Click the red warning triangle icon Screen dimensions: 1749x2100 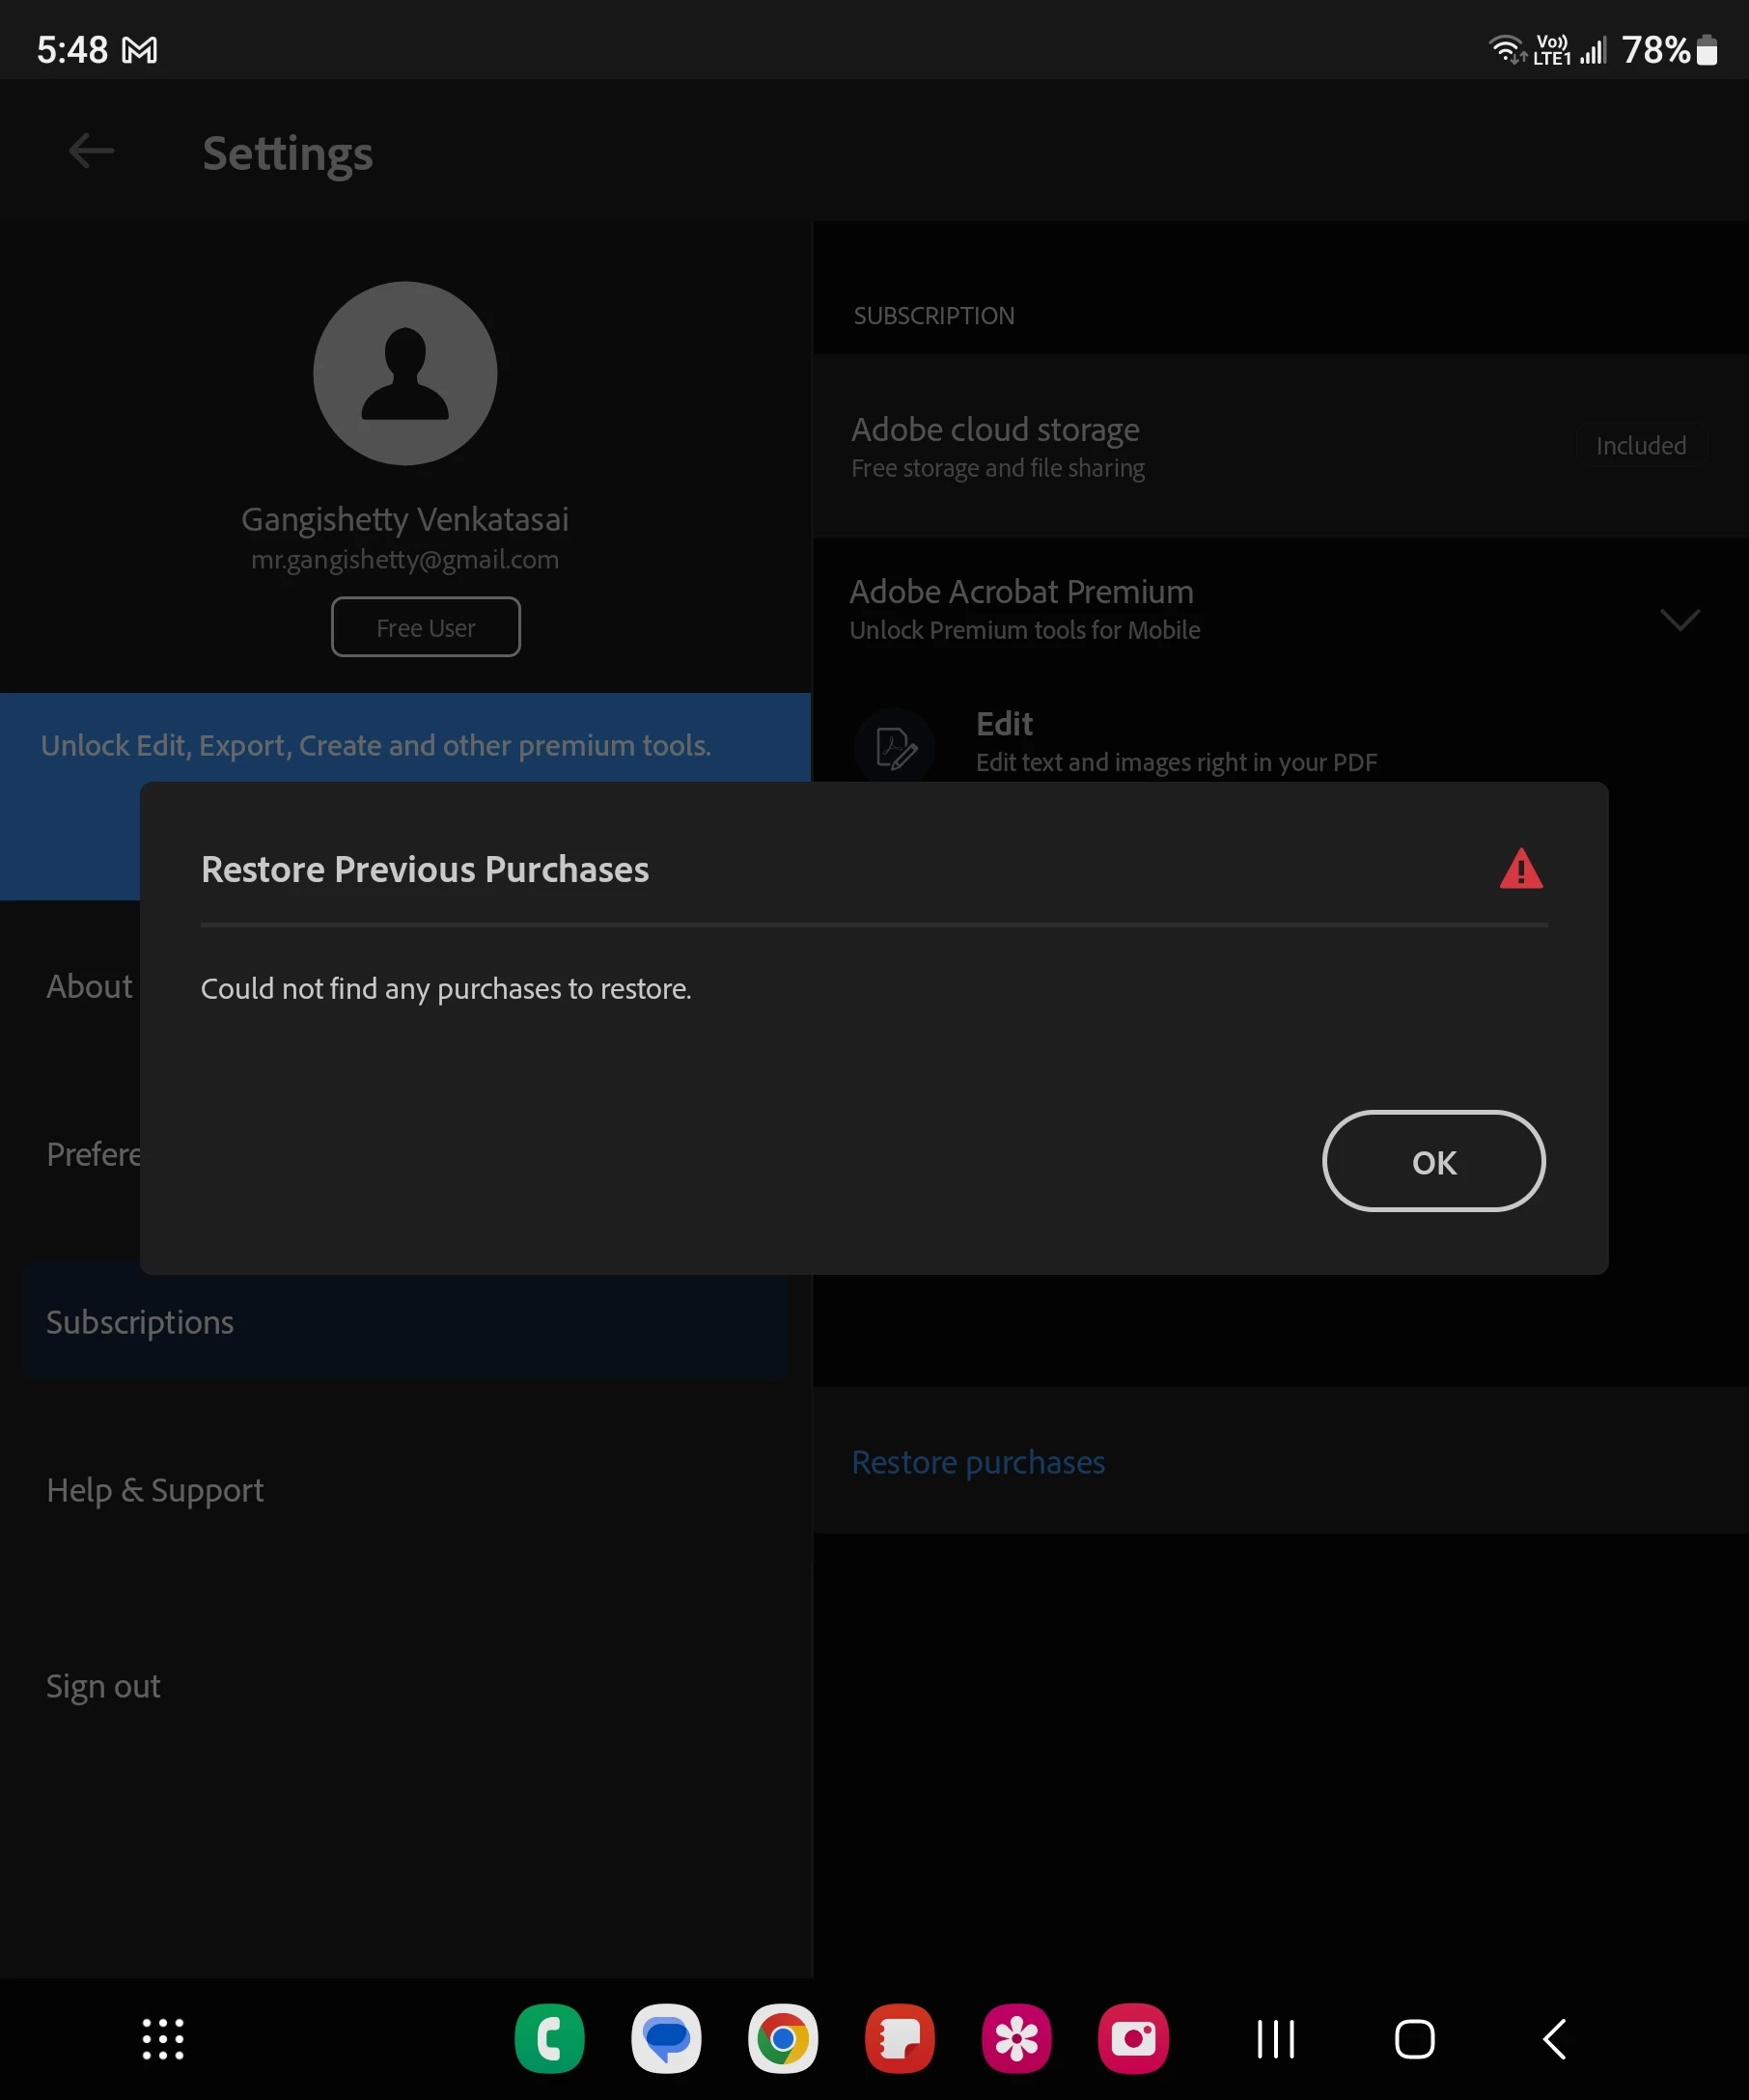pos(1521,868)
